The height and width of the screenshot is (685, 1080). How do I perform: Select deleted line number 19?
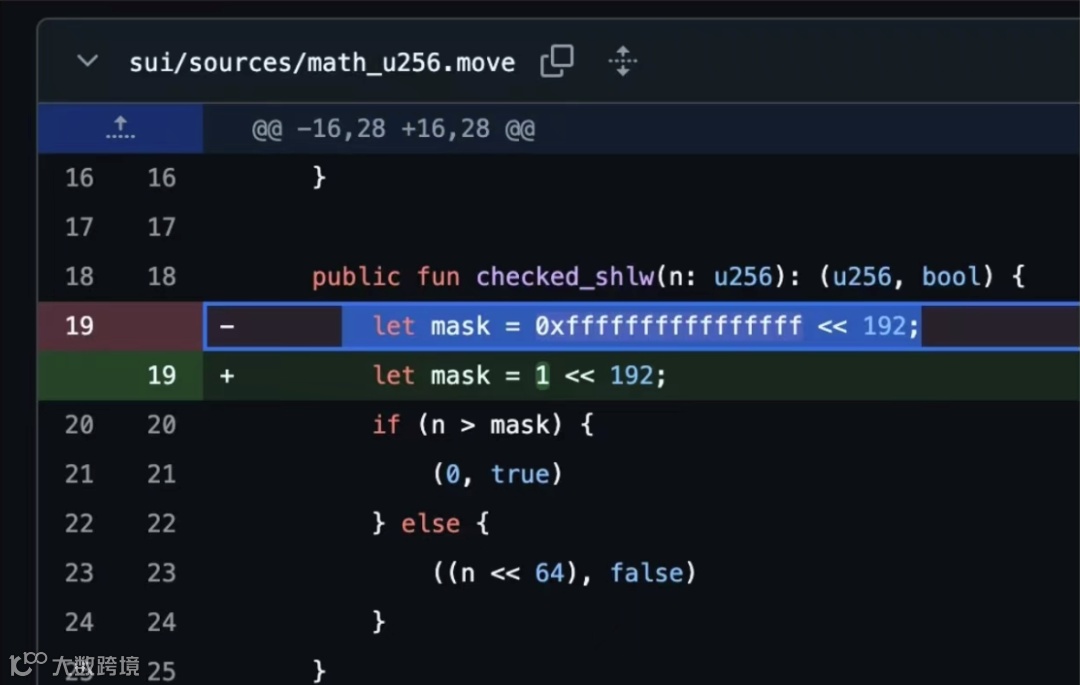[79, 326]
